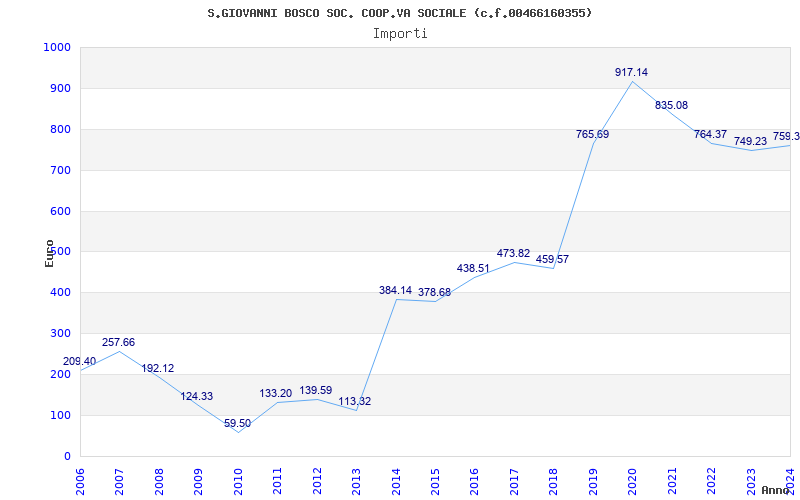800x500 pixels.
Task: Click the 2009 year label
Action: click(x=198, y=481)
